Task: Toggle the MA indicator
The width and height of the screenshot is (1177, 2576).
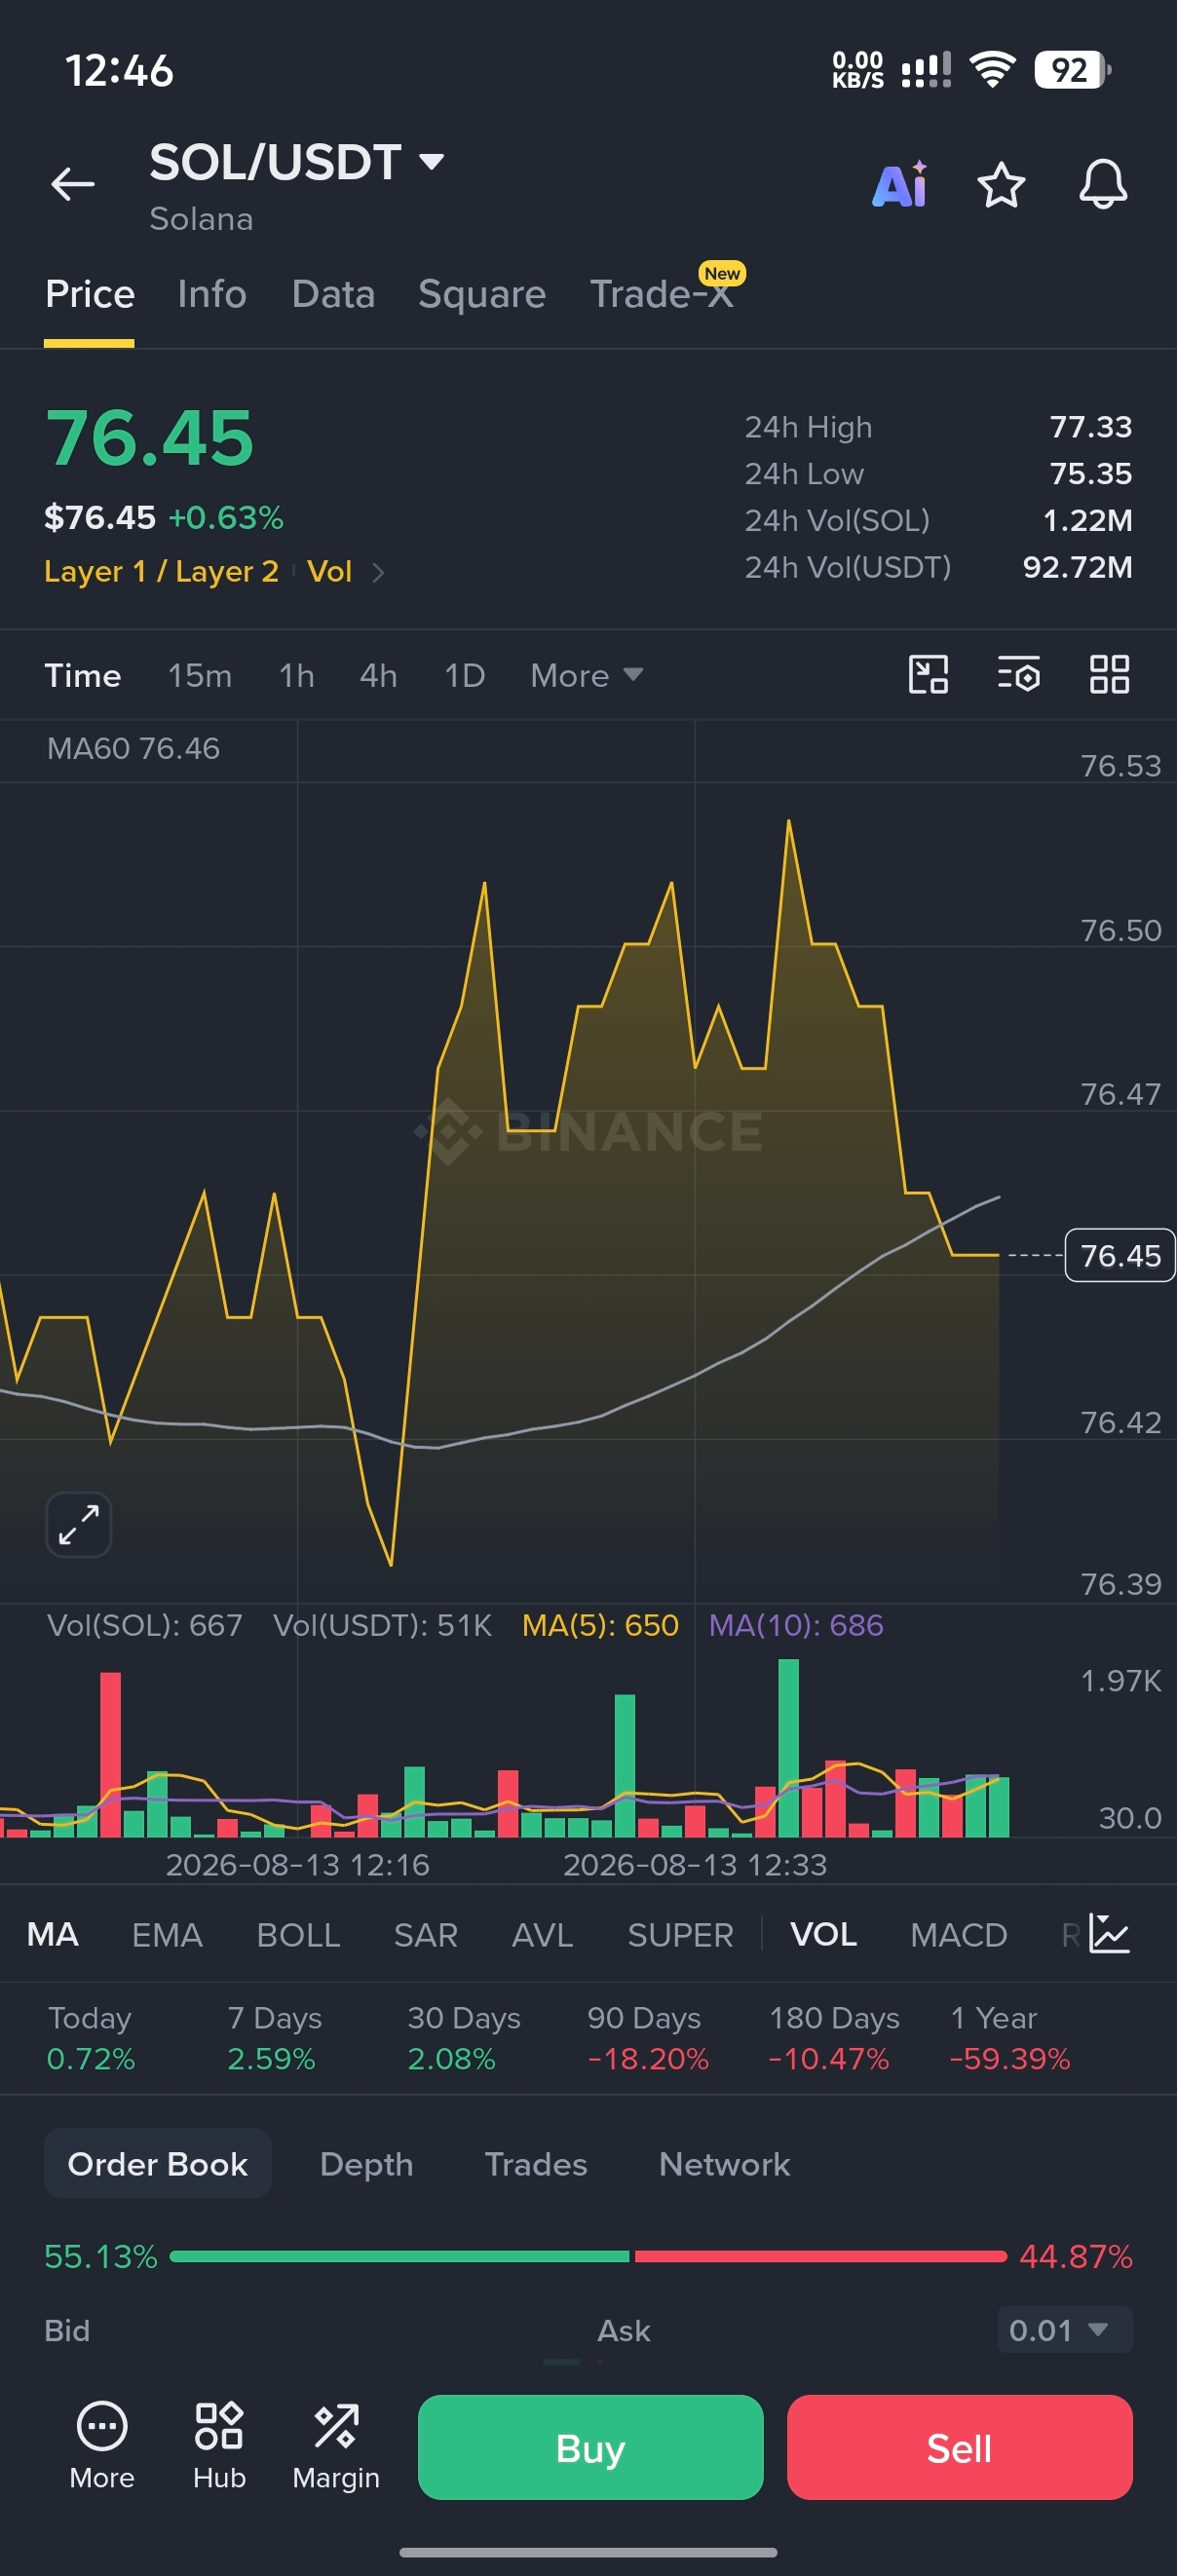Action: coord(53,1934)
